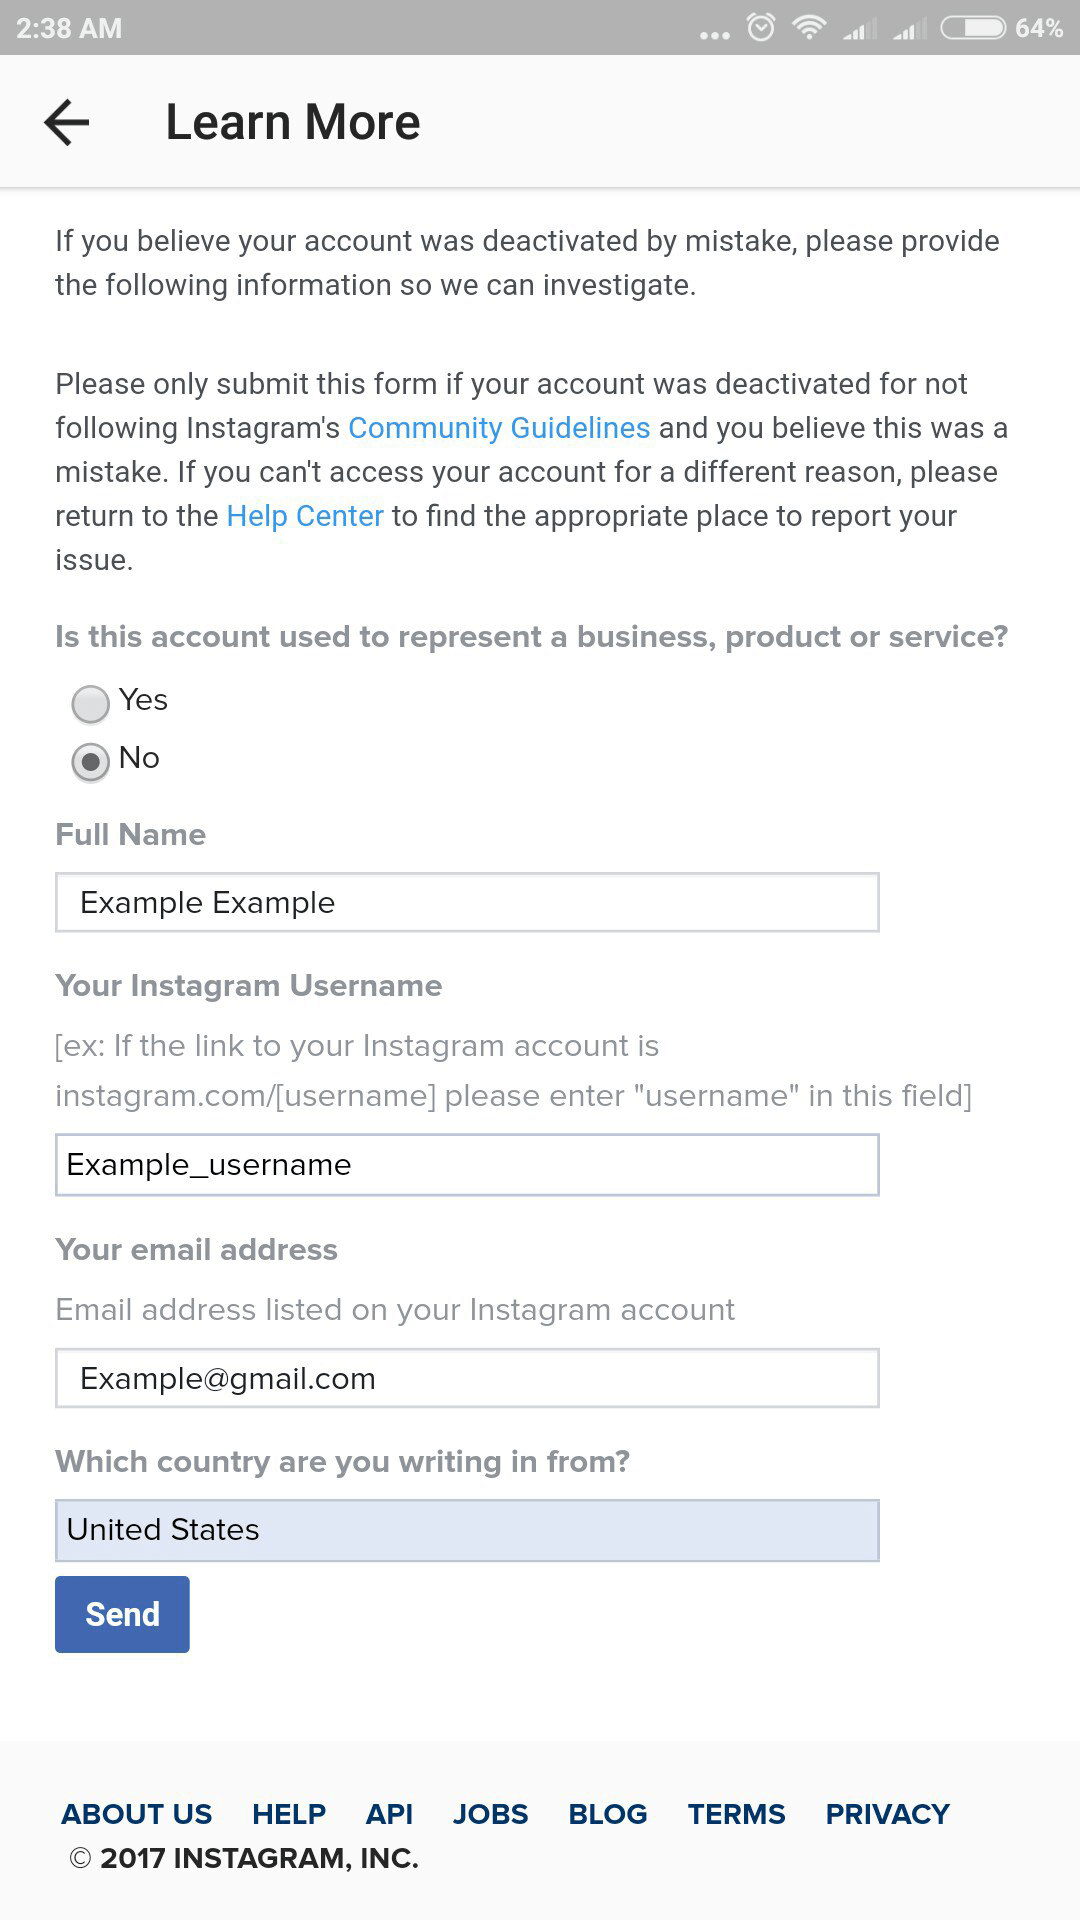Tap the three-dots status bar icon
Screen dimensions: 1080x1920
coord(714,35)
